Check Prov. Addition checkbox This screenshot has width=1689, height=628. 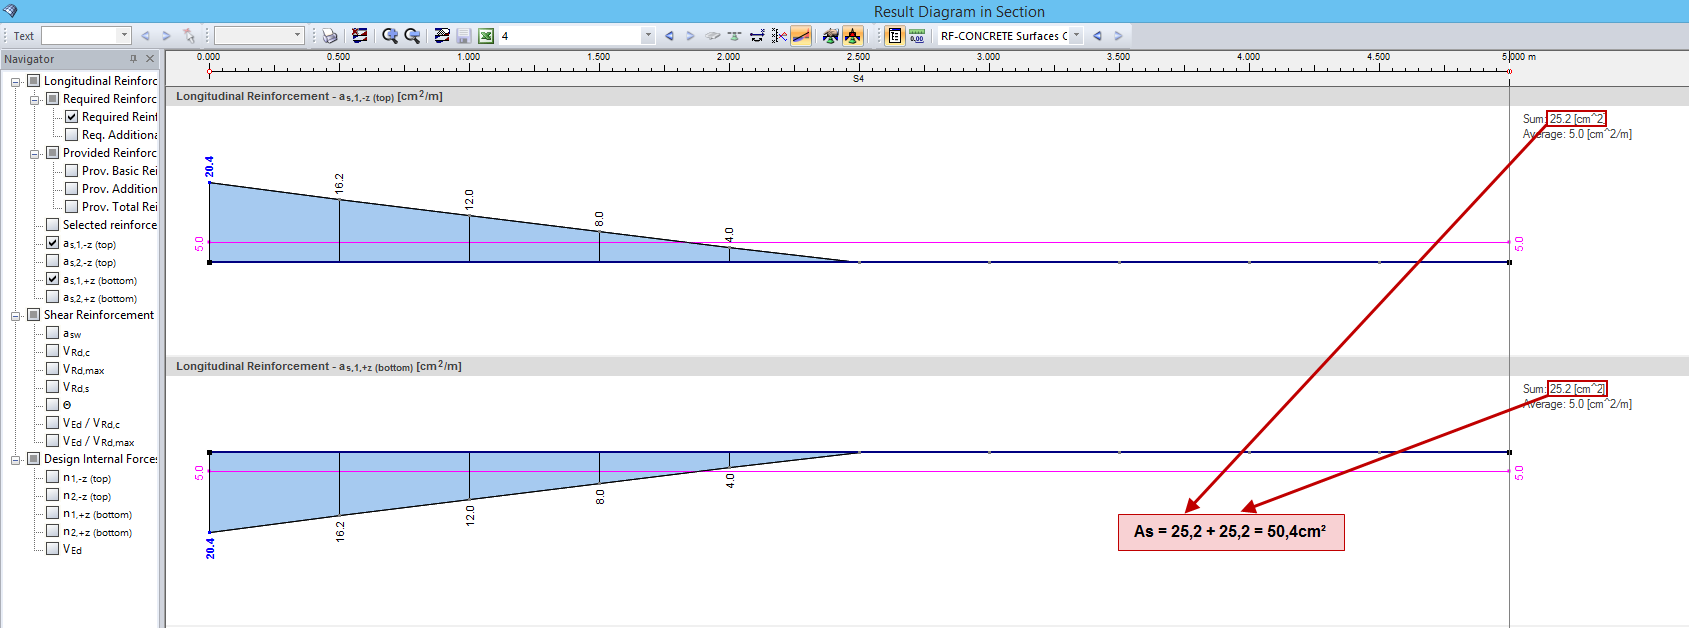(72, 189)
